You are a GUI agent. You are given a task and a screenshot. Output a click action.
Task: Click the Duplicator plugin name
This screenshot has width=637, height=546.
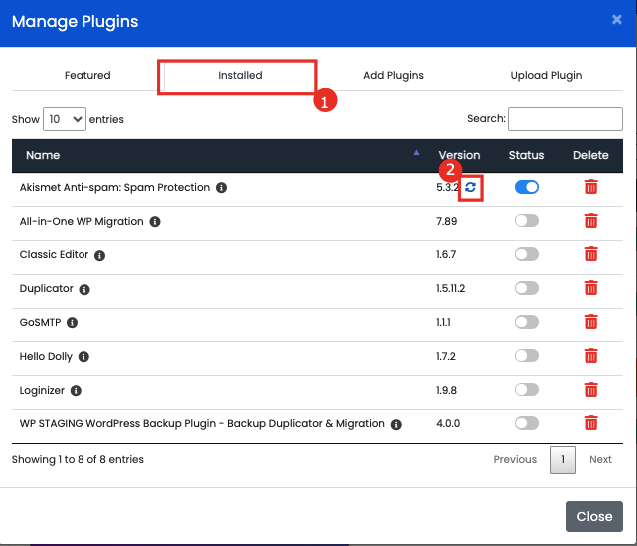click(46, 288)
